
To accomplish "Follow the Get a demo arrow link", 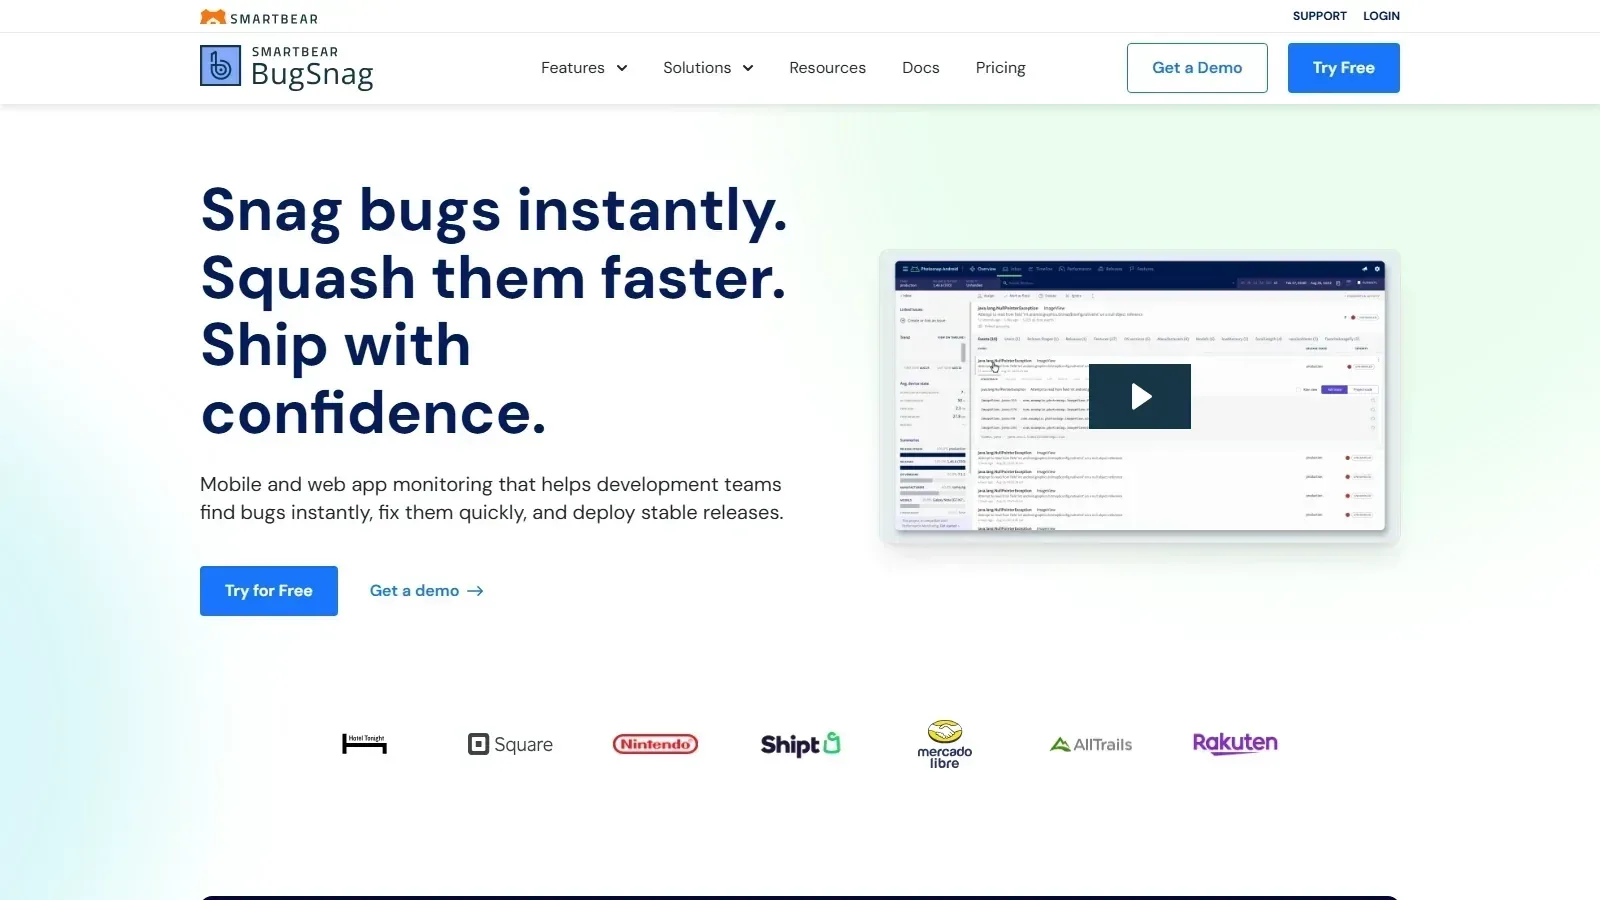I will tap(427, 591).
